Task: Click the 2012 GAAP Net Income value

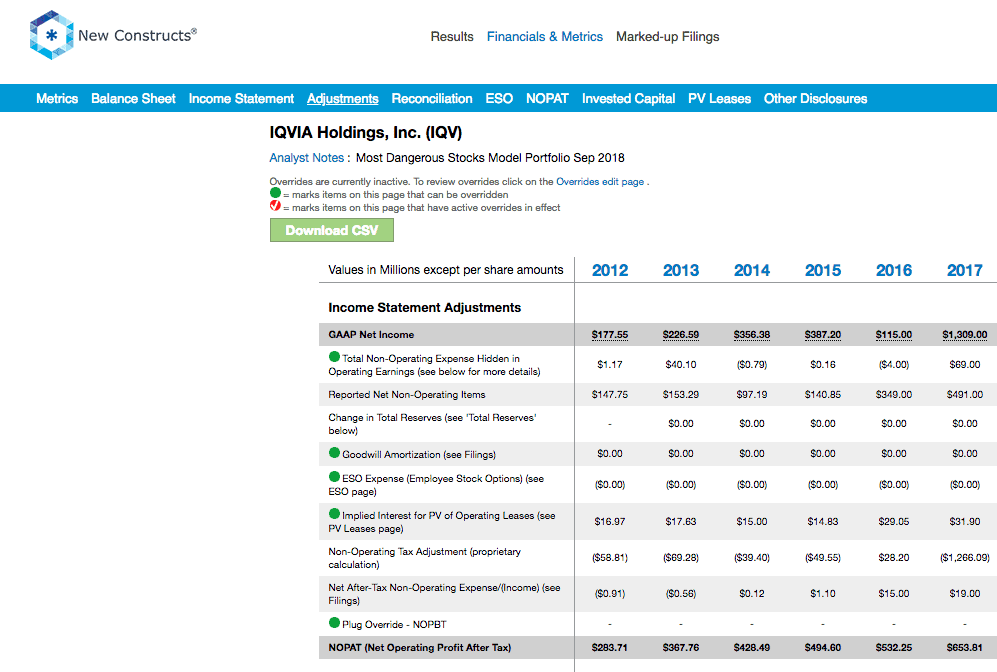Action: [x=610, y=334]
